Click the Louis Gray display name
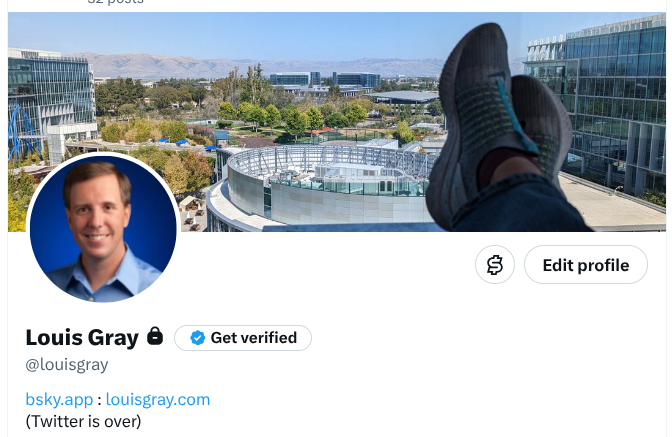This screenshot has height=437, width=672. click(x=82, y=338)
